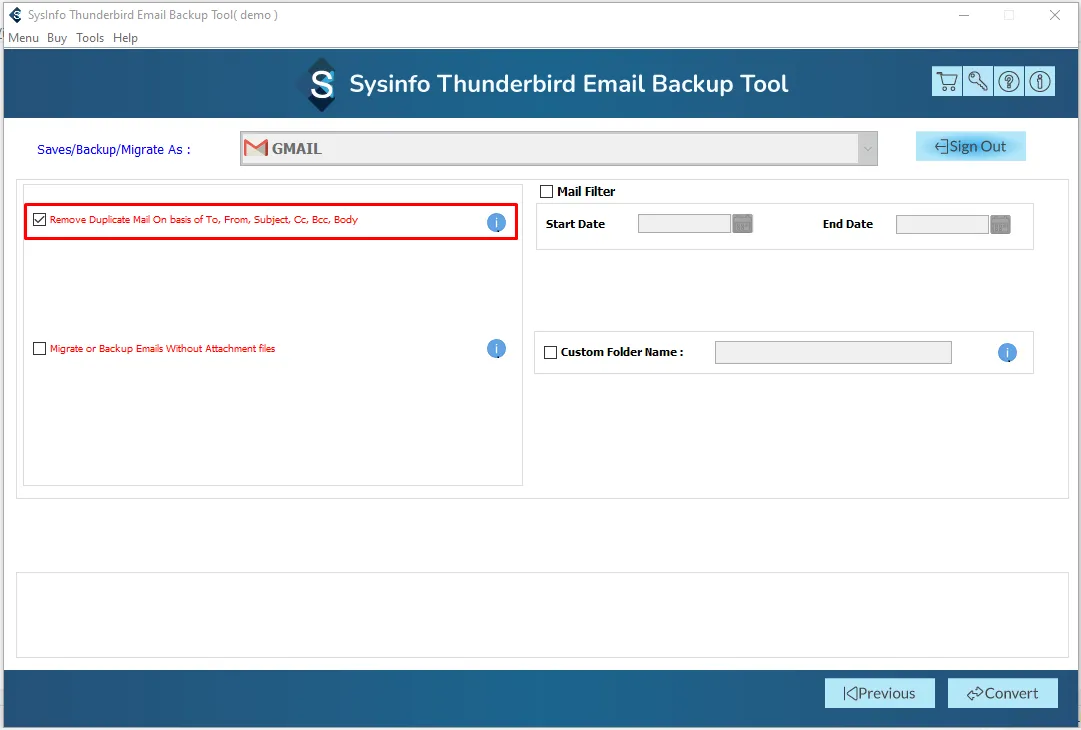Enable the Mail Filter checkbox
1081x730 pixels.
547,192
